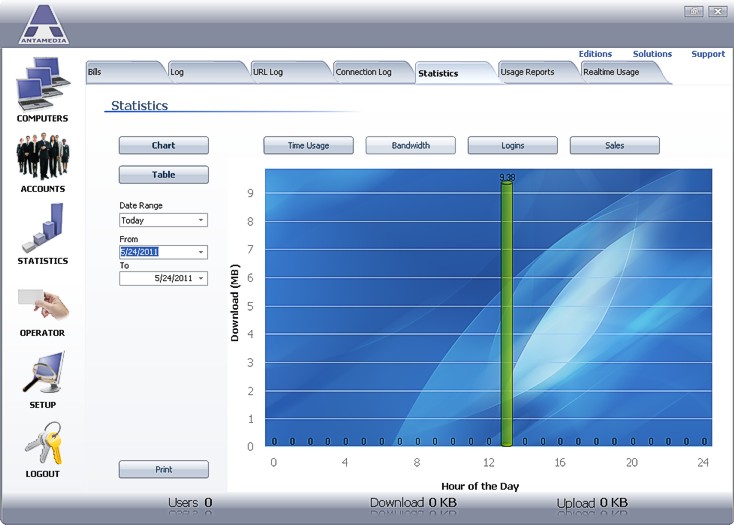
Task: Show the Time Usage chart
Action: (308, 145)
